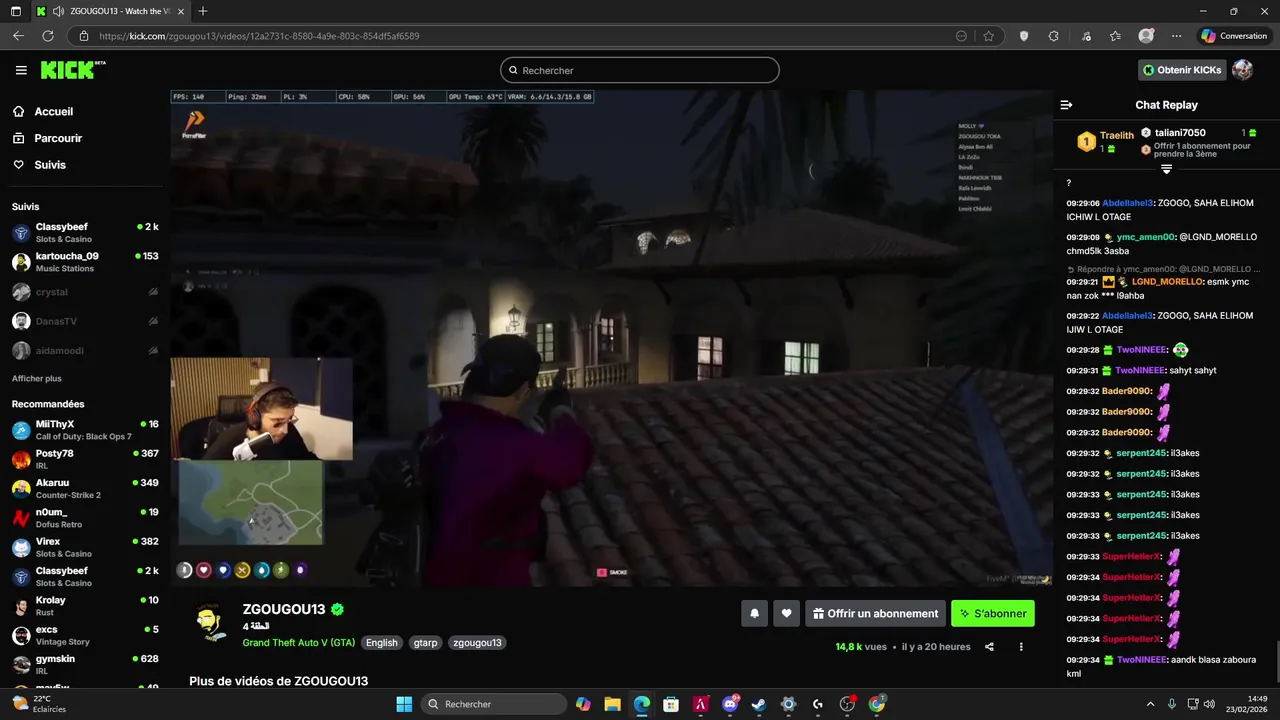The height and width of the screenshot is (720, 1280).
Task: Select the zgougou13 tag
Action: click(477, 643)
